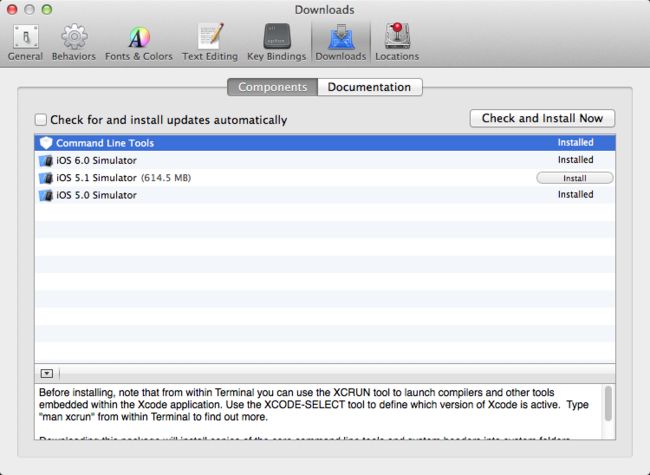Open the Text Editing preferences pane
This screenshot has height=475, width=650.
pos(210,42)
